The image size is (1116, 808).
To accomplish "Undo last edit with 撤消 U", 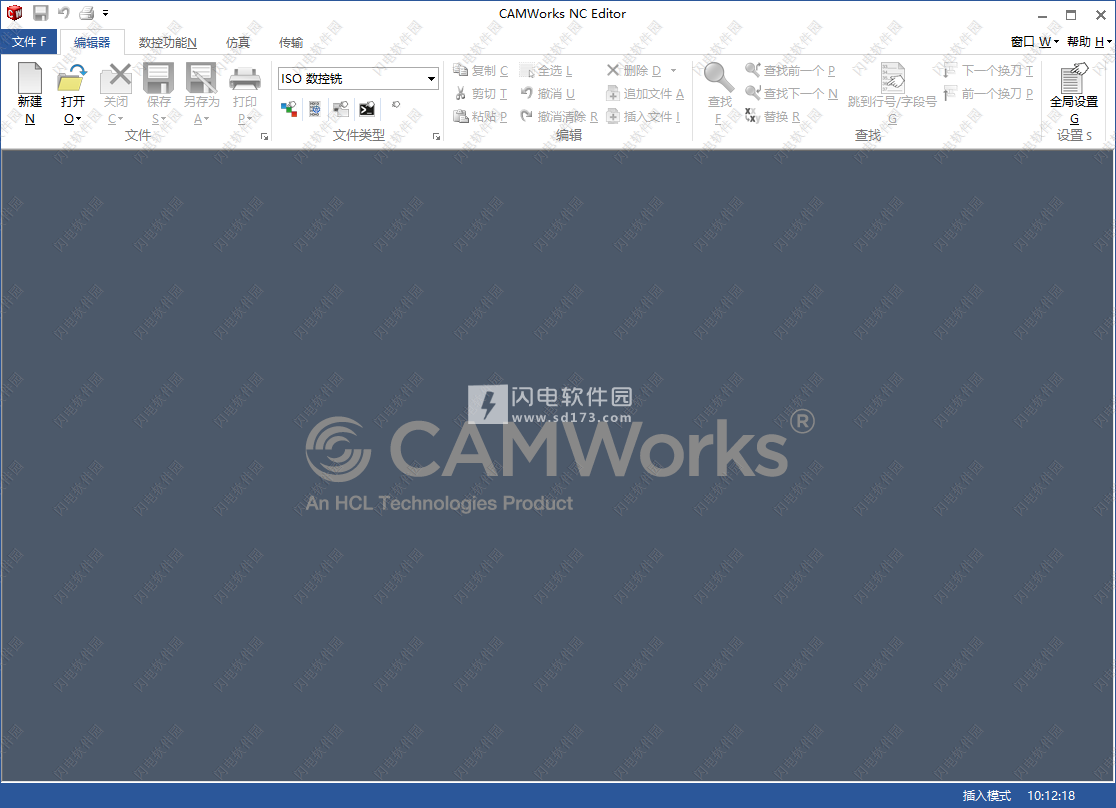I will pos(547,93).
